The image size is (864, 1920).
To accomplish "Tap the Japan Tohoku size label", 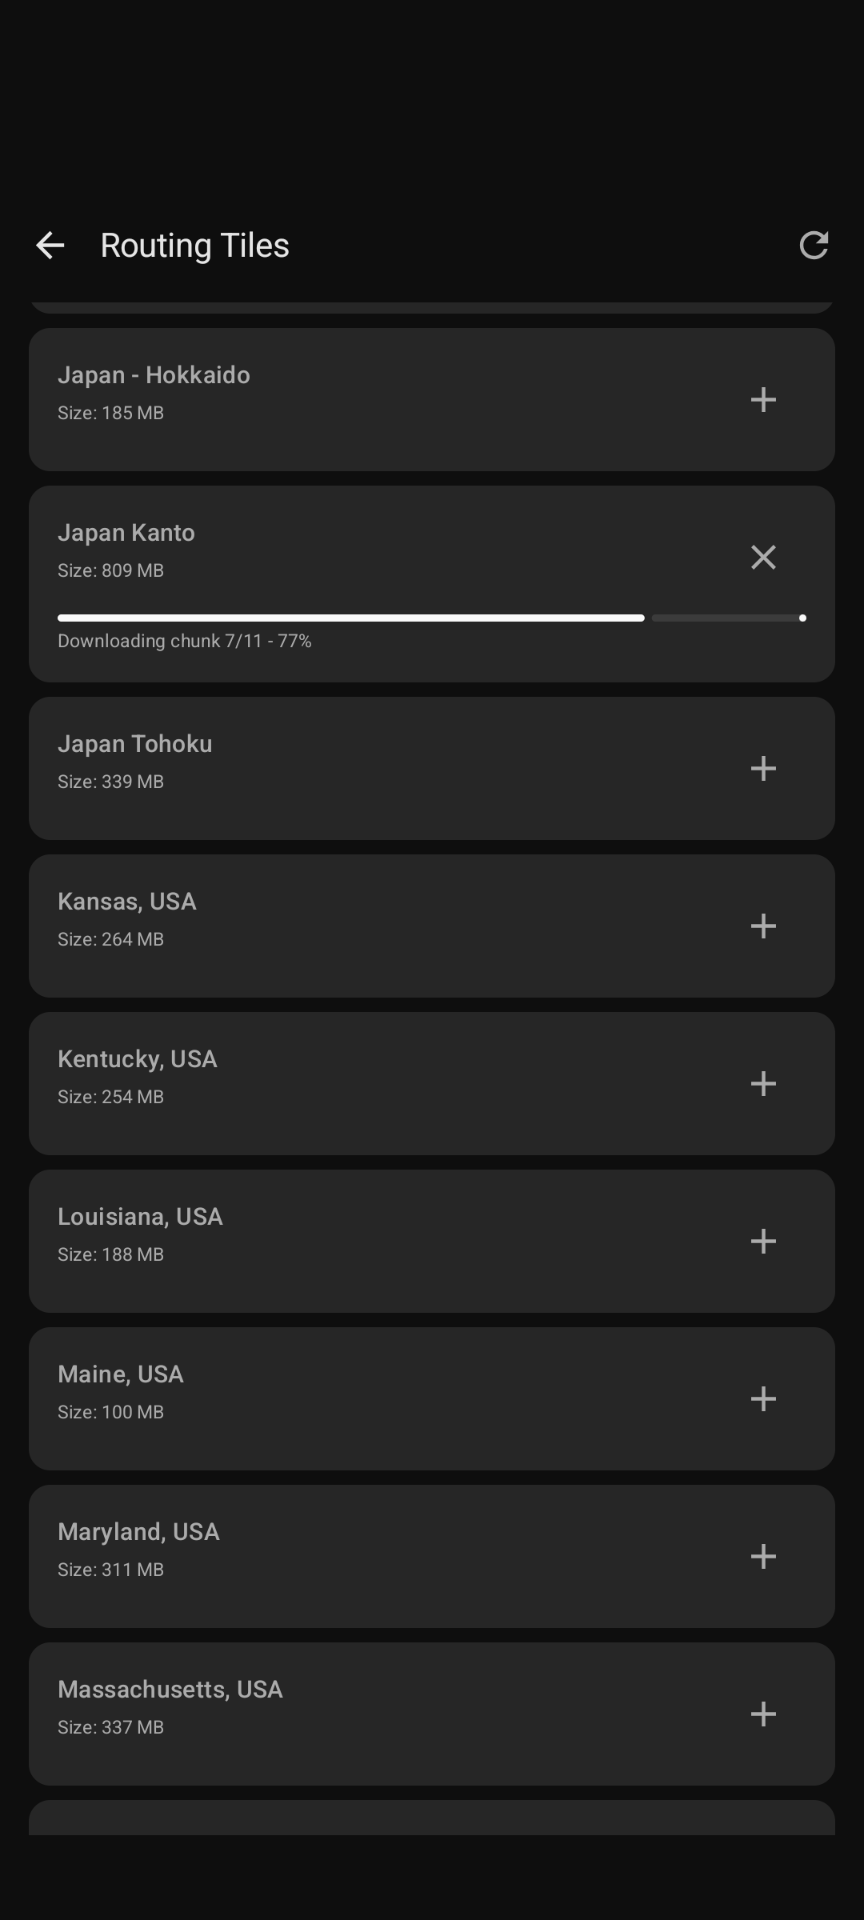I will (x=110, y=782).
